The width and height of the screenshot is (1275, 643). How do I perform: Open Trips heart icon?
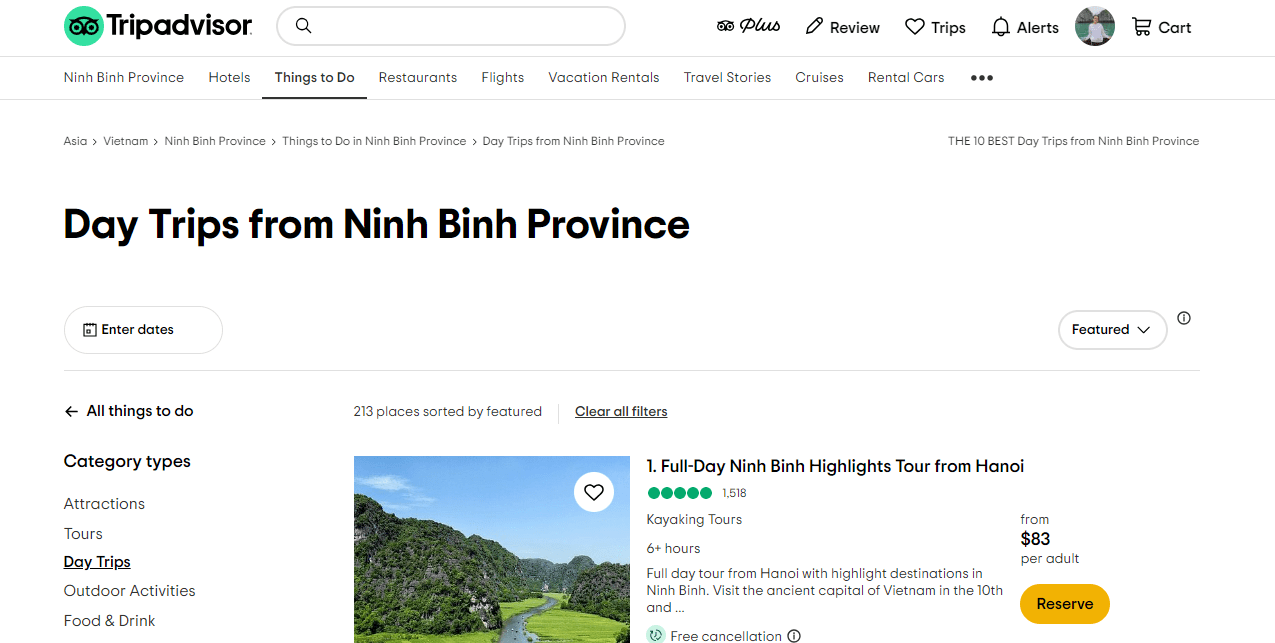(x=915, y=27)
